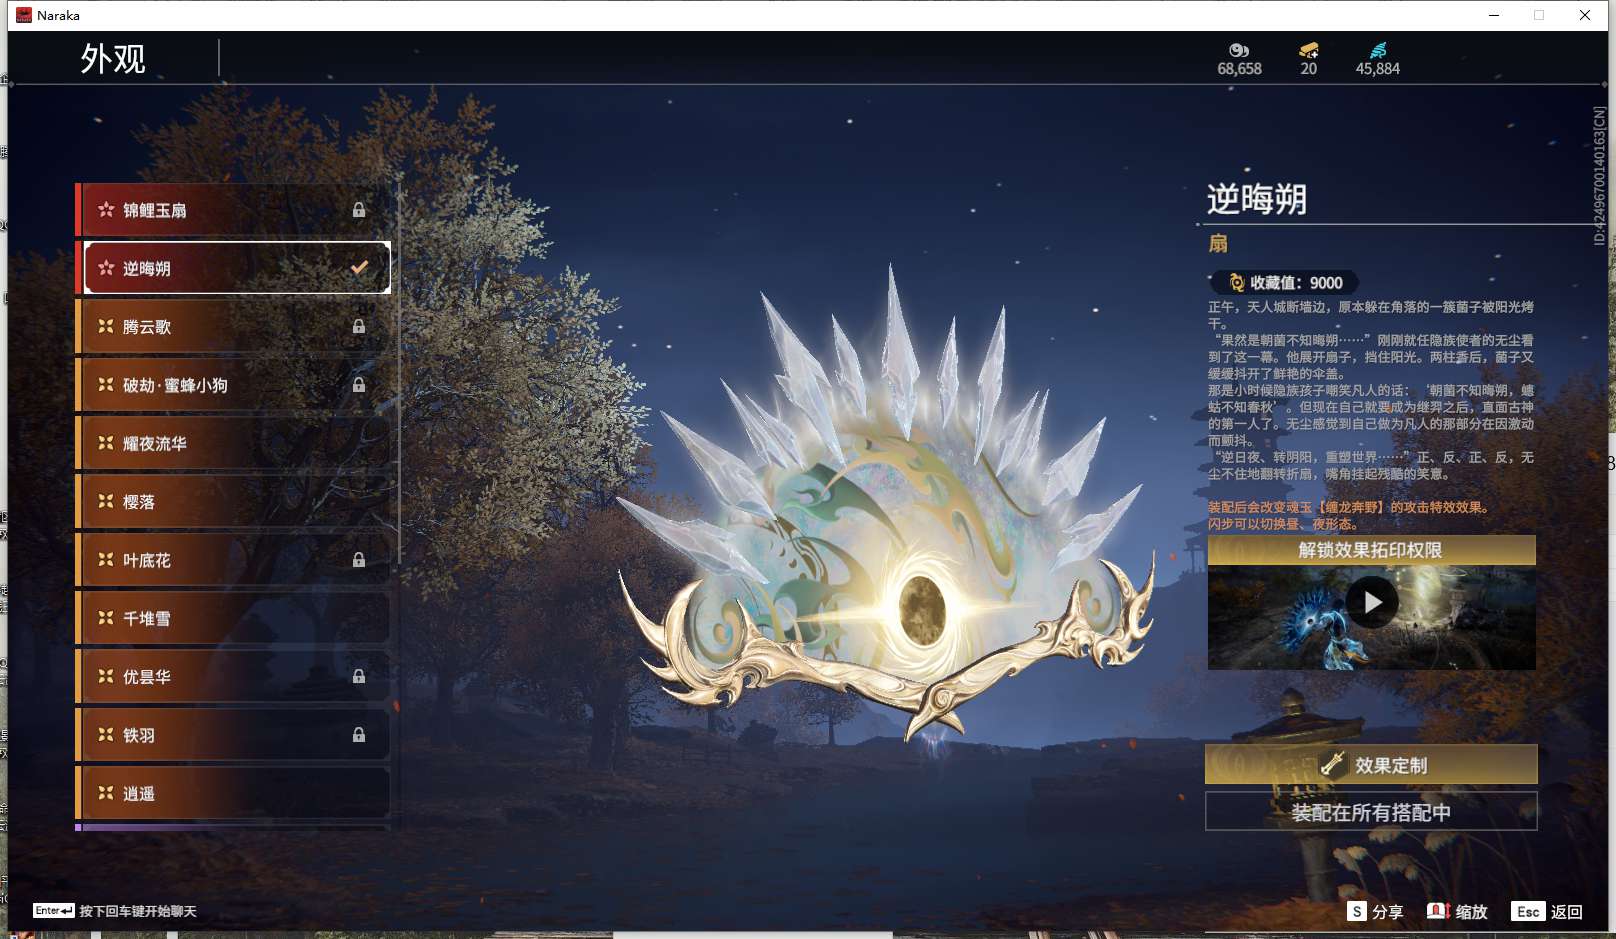Play the skin effect preview video
Image resolution: width=1616 pixels, height=939 pixels.
click(x=1372, y=602)
